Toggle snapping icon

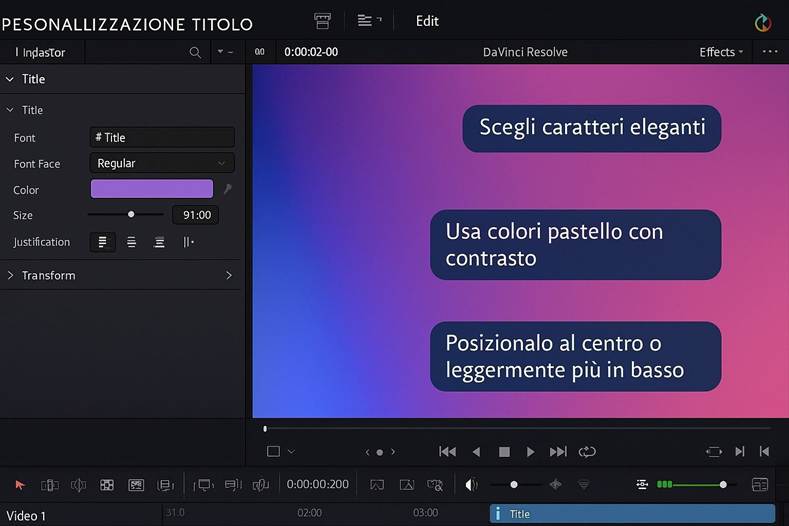tap(377, 485)
